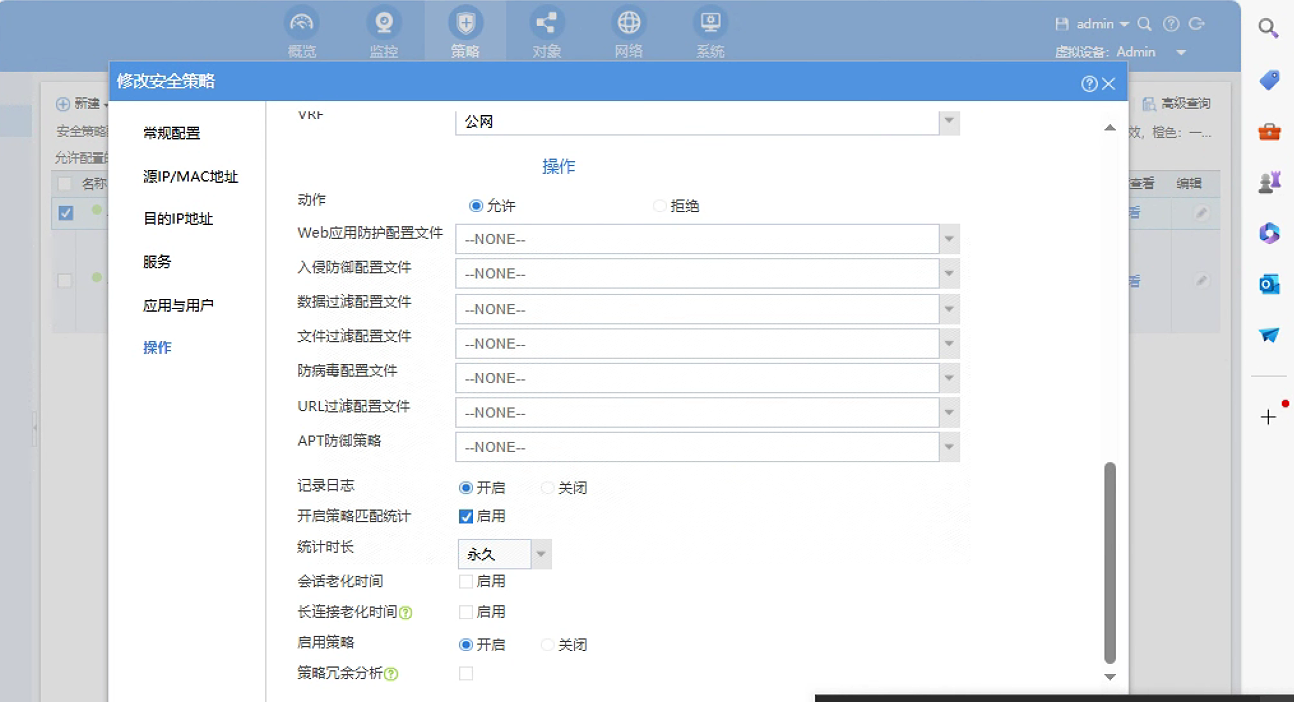
Task: Set 记录日志 to 关闭
Action: click(547, 488)
